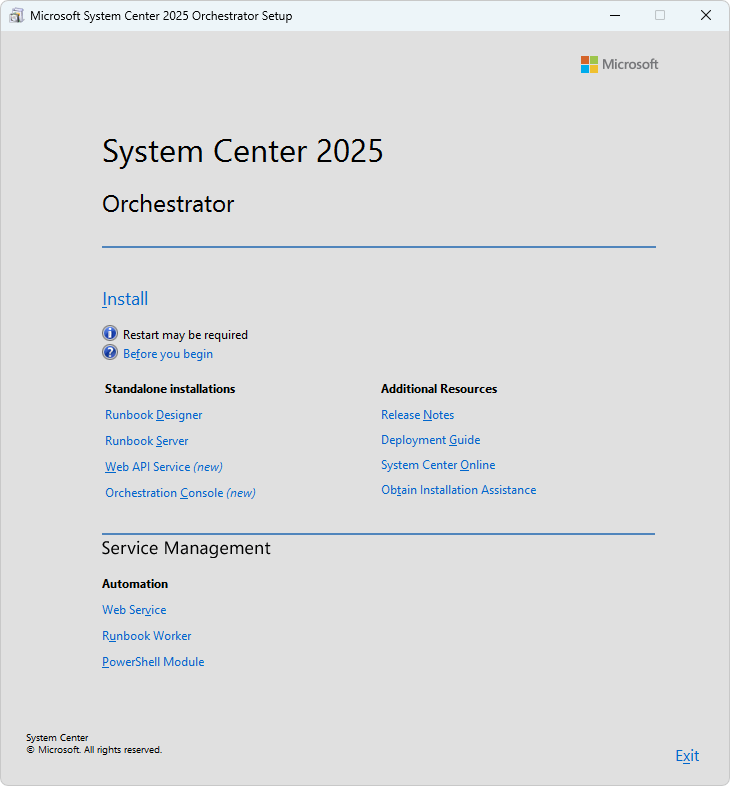Image resolution: width=730 pixels, height=786 pixels.
Task: Click the Restart may be required text
Action: 185,335
